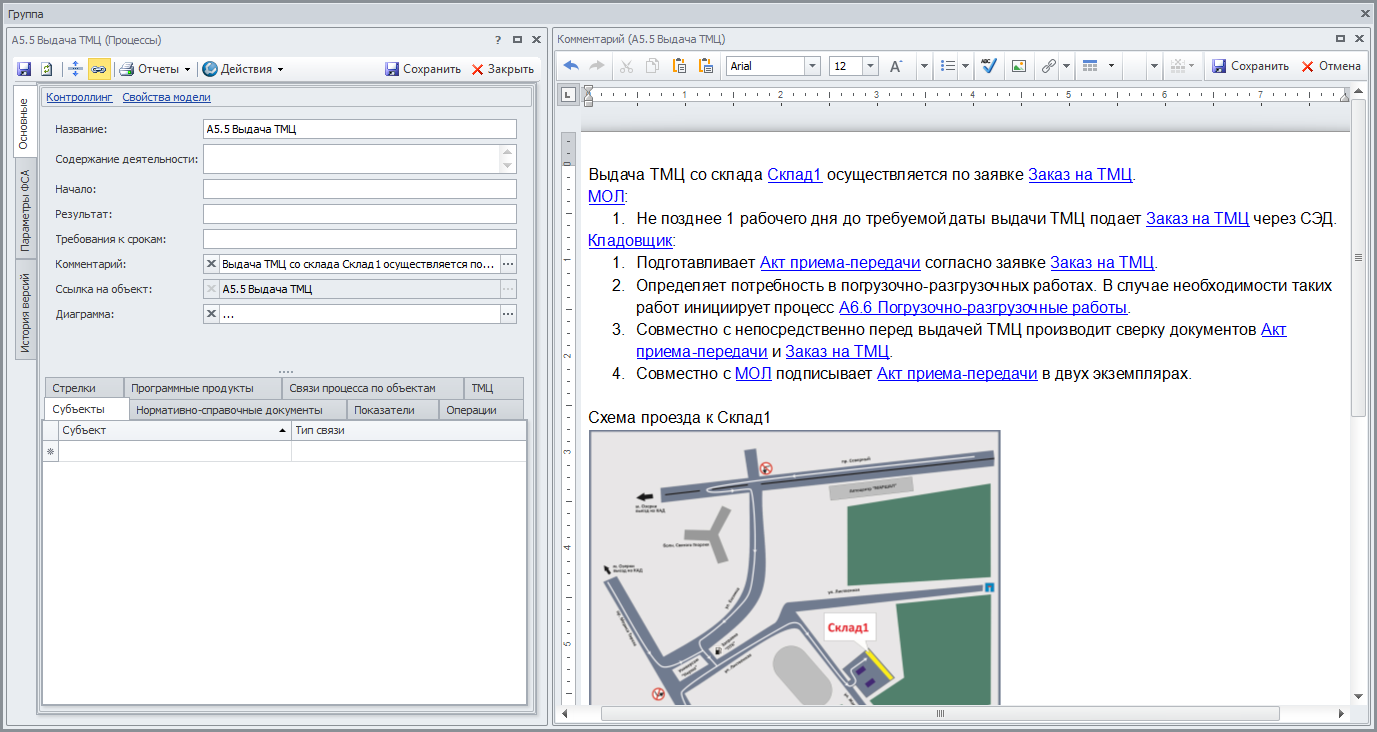Click the insert hyperlink chain icon
Viewport: 1377px width, 732px height.
click(x=1047, y=66)
